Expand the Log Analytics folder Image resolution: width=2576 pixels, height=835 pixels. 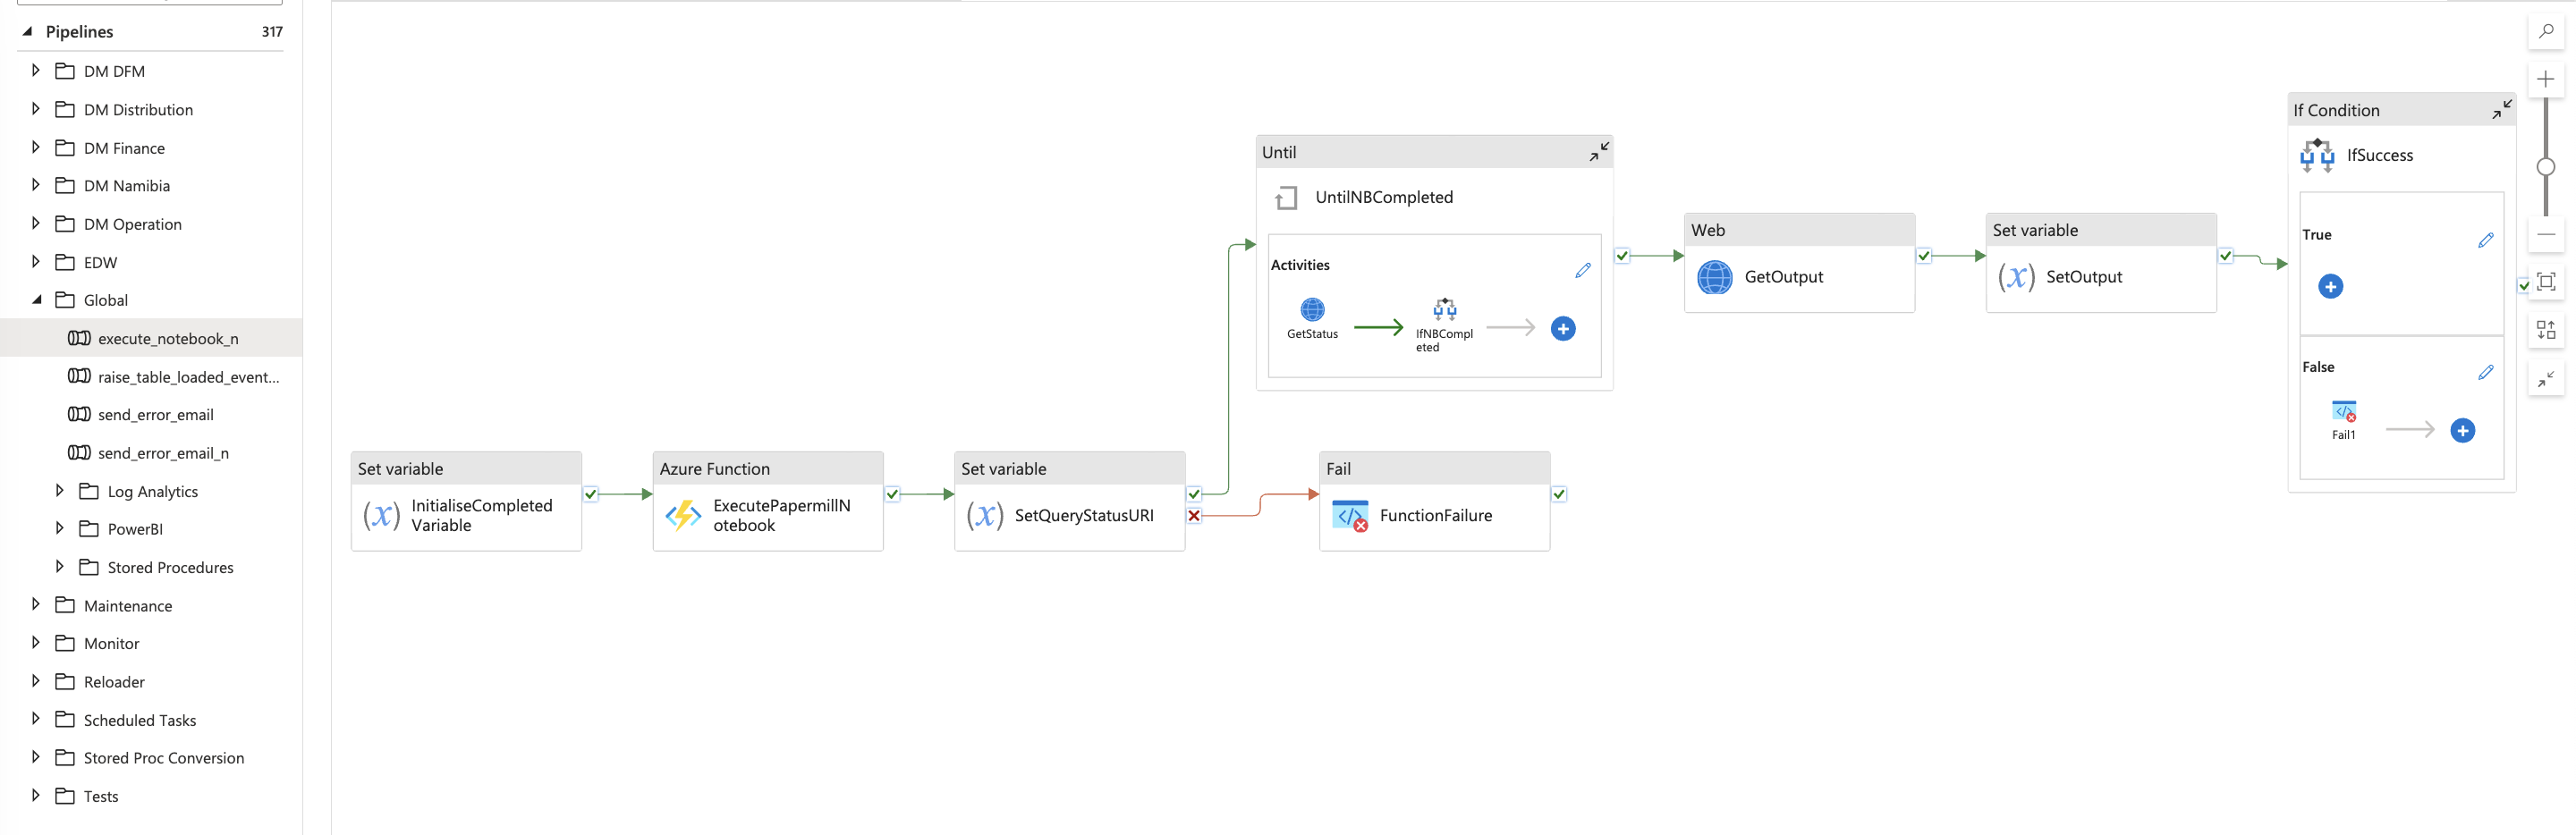pos(59,490)
